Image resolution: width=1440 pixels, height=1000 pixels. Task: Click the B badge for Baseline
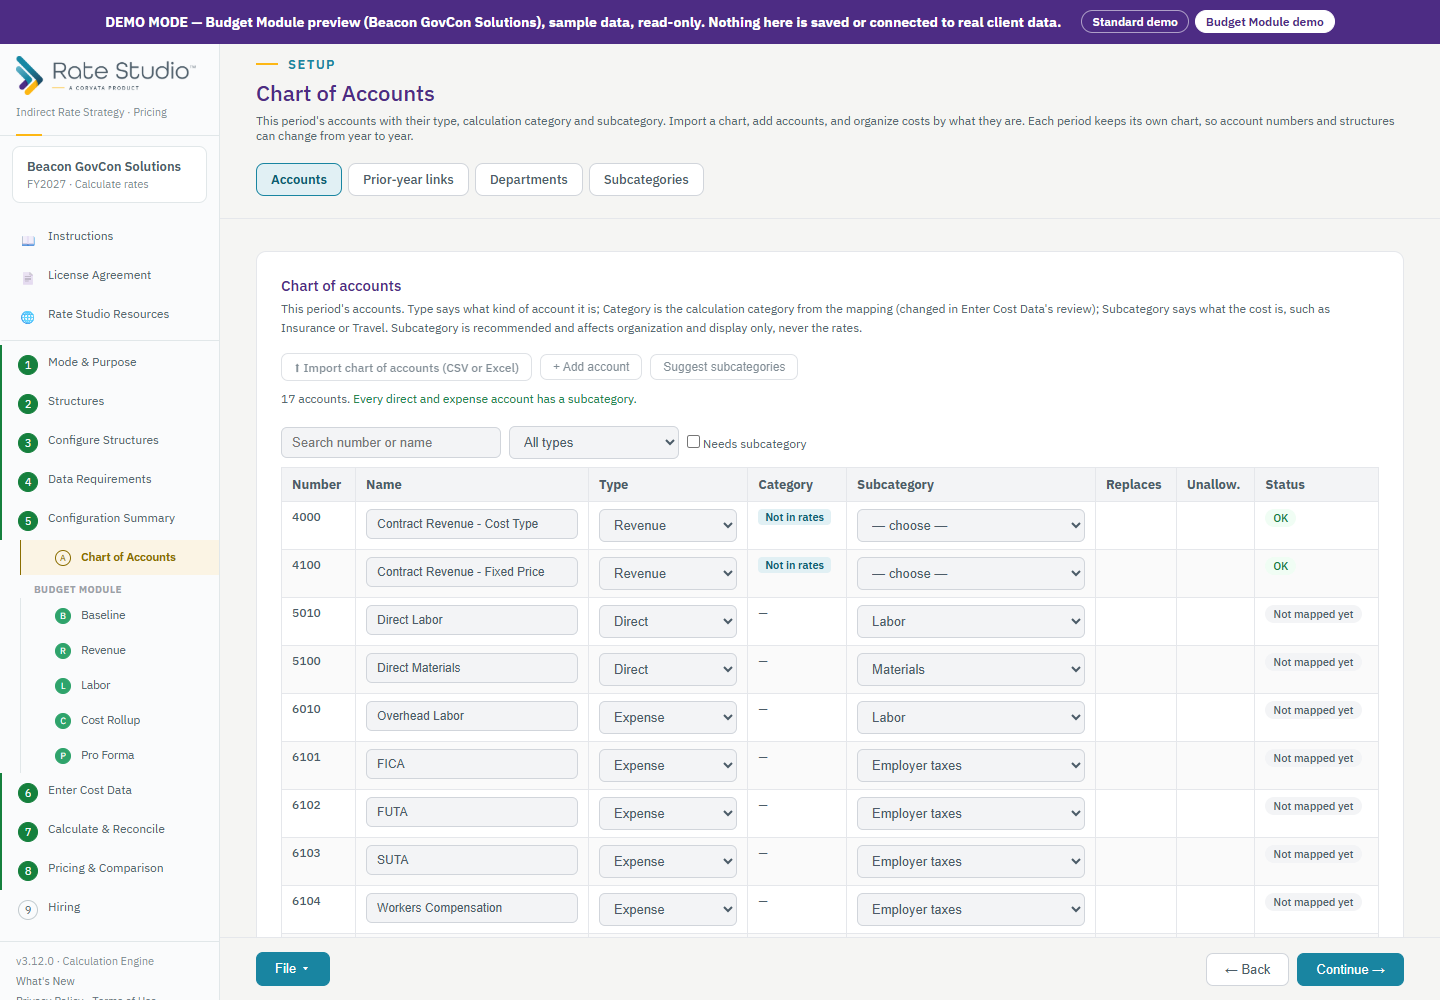click(63, 616)
